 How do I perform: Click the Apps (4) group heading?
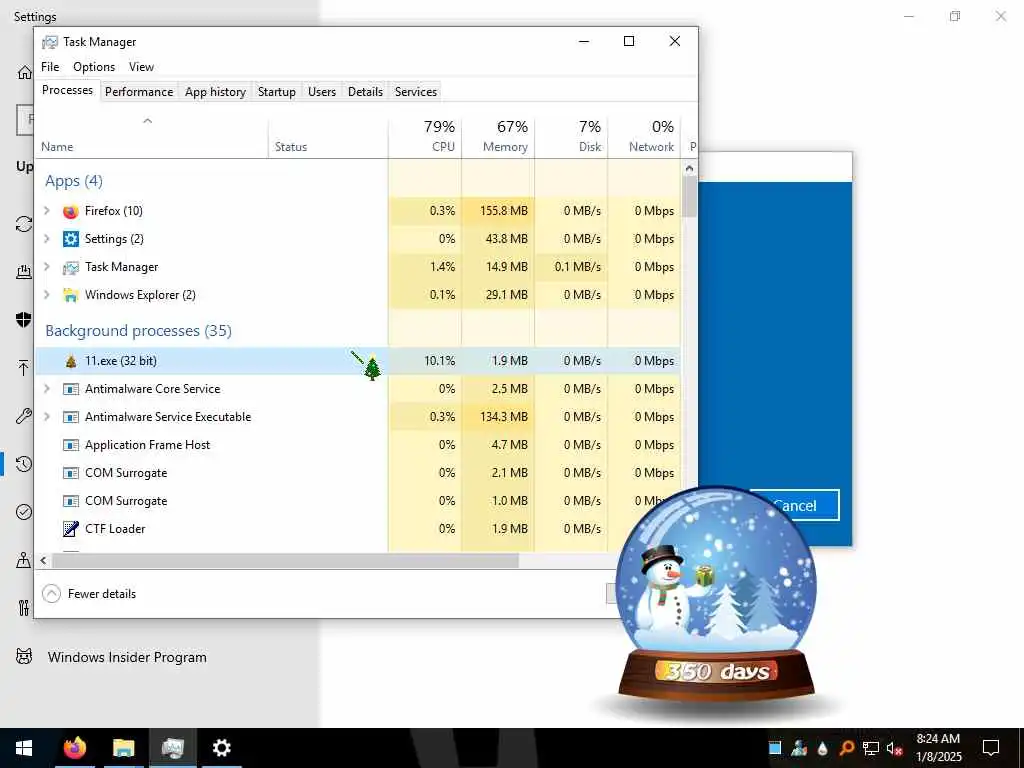(74, 181)
